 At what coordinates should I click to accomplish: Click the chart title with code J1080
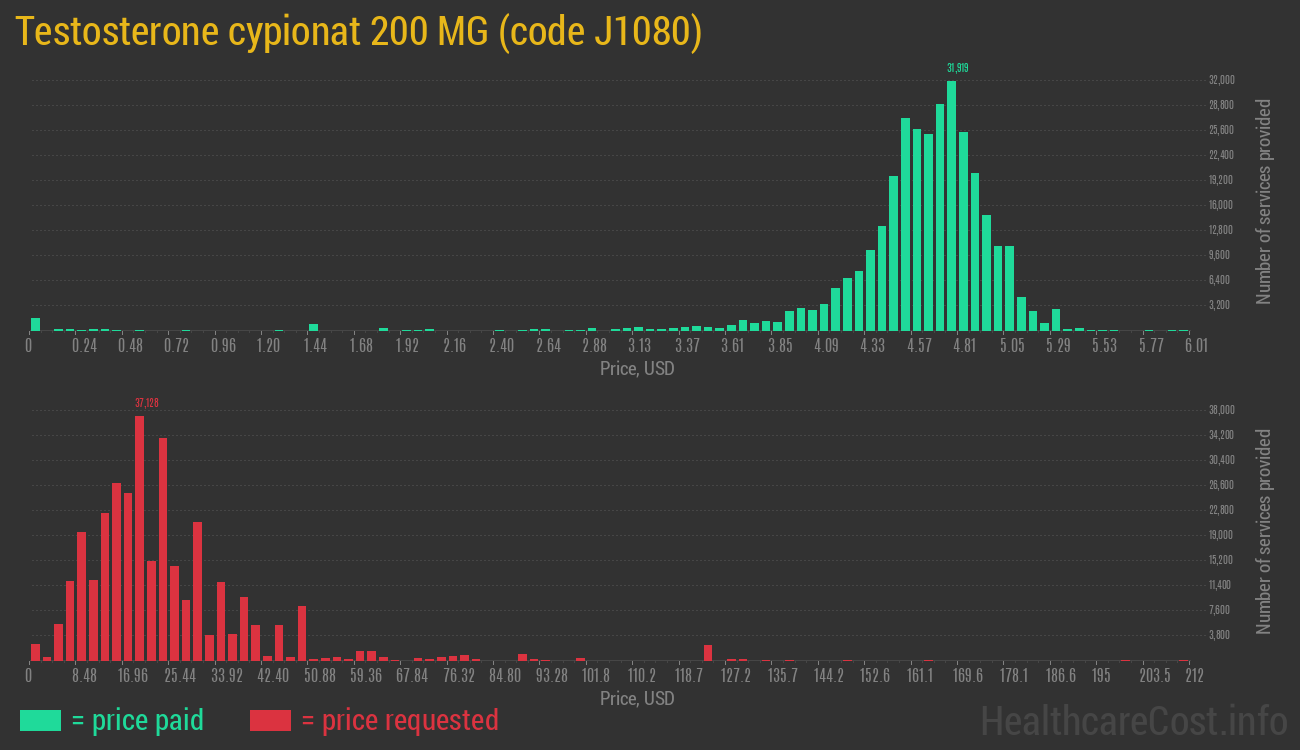pos(359,32)
